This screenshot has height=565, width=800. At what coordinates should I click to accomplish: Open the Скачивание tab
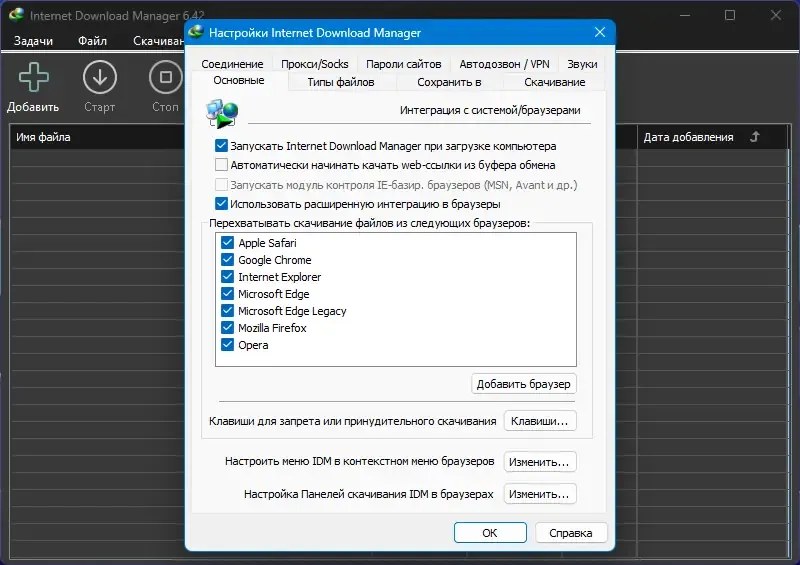click(x=555, y=82)
